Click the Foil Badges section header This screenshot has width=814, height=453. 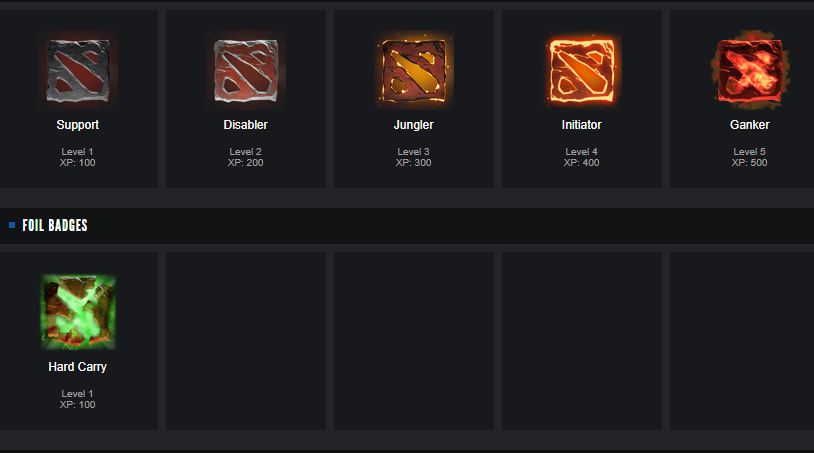[x=55, y=225]
